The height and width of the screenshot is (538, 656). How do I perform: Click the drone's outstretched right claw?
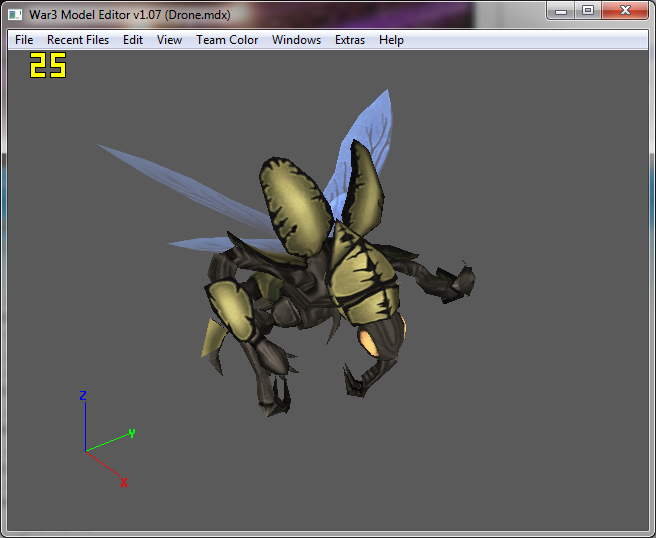pyautogui.click(x=455, y=282)
